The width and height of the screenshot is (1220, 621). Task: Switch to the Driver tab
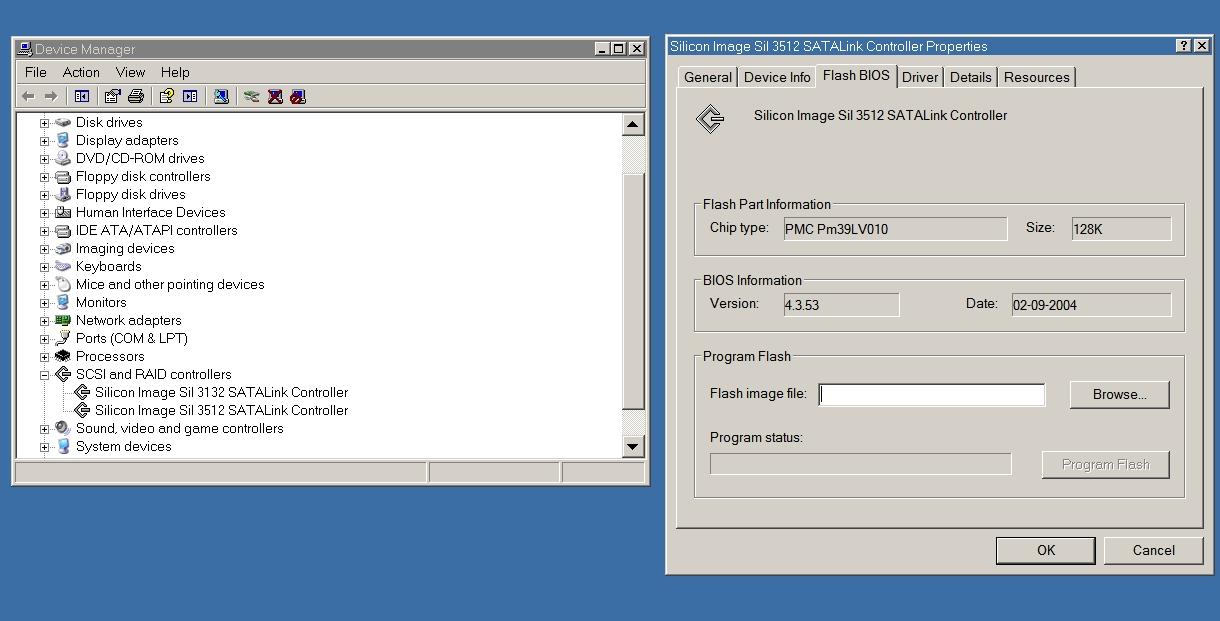coord(920,77)
